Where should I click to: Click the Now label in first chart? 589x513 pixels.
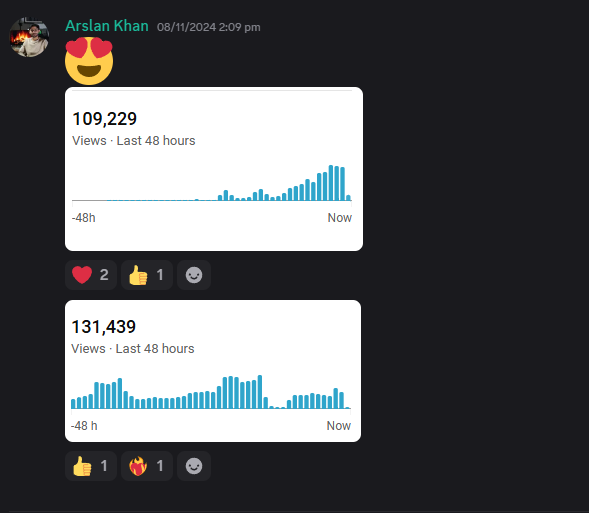pos(340,218)
